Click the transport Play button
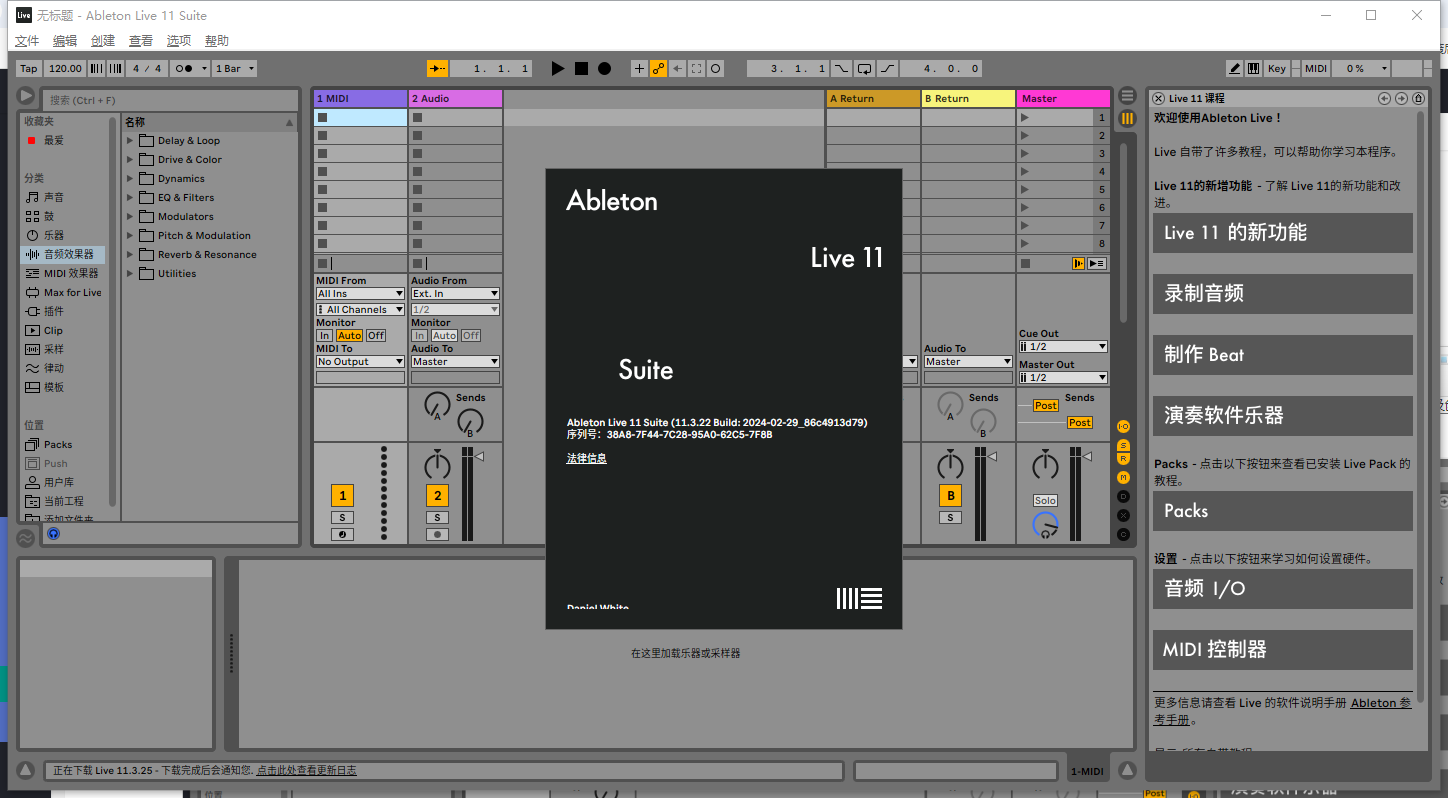1448x798 pixels. [558, 69]
